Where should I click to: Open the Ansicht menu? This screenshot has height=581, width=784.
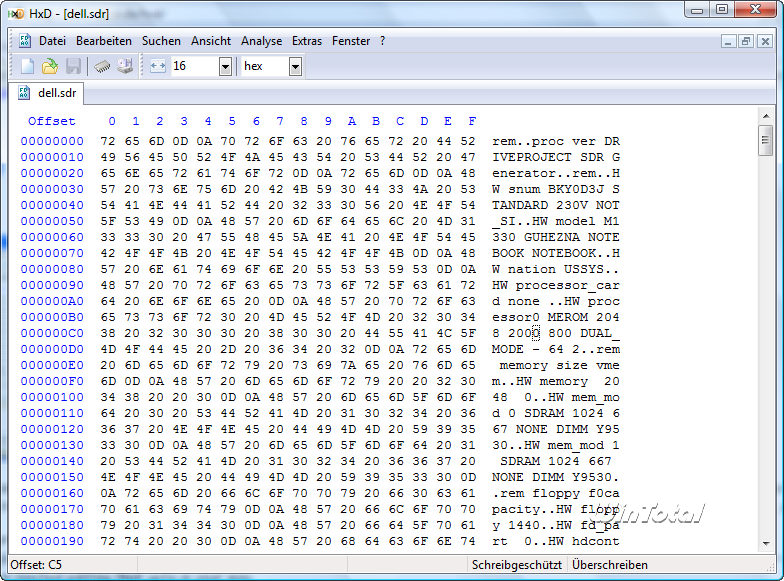tap(210, 41)
